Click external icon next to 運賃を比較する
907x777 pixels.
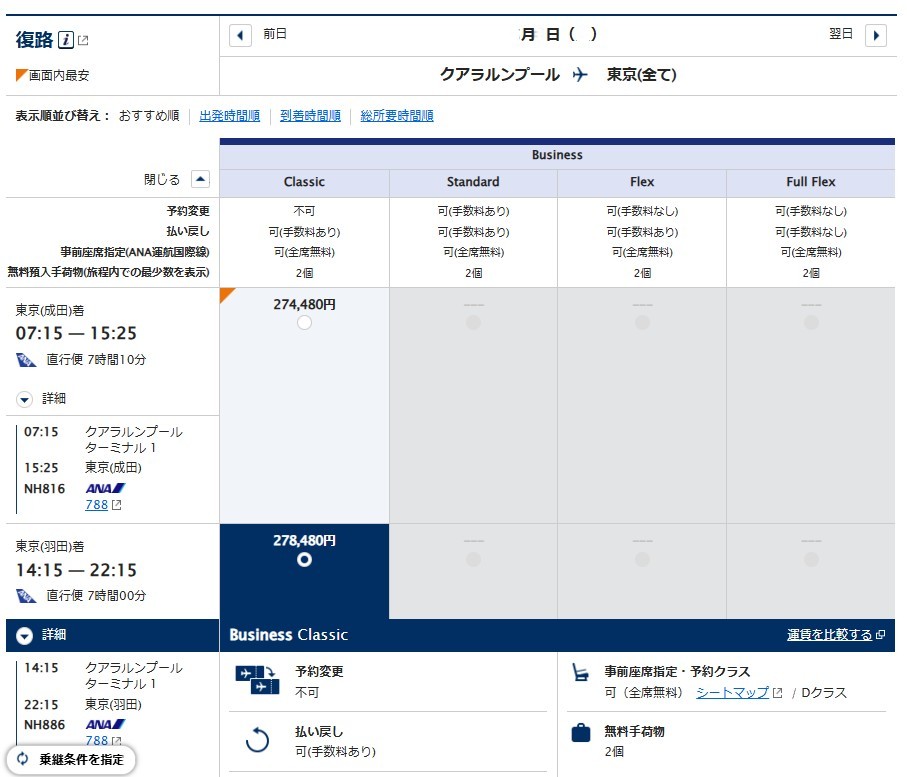(880, 635)
